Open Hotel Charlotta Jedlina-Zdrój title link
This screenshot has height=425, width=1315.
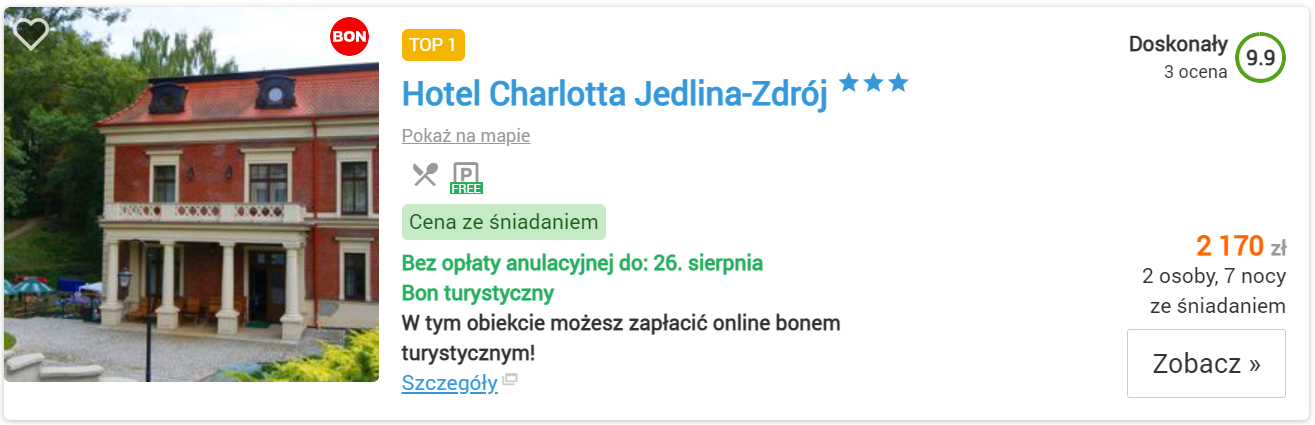click(x=615, y=94)
